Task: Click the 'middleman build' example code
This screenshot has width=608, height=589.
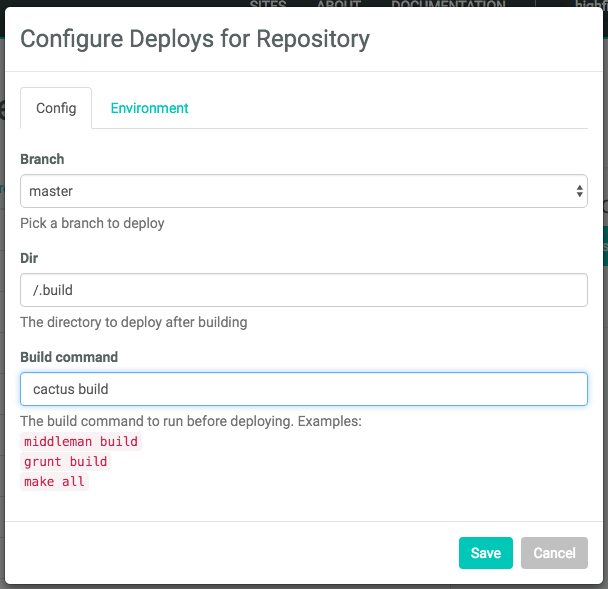Action: pyautogui.click(x=81, y=441)
